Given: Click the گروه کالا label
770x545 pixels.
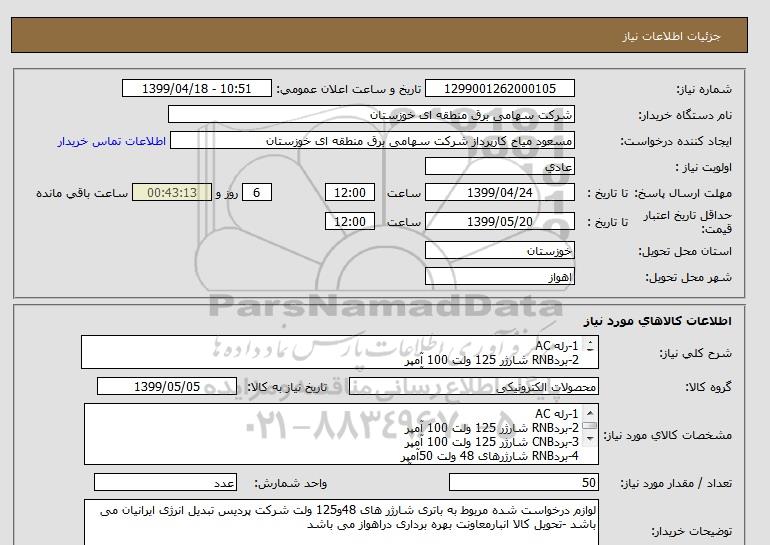Looking at the screenshot, I should point(708,387).
